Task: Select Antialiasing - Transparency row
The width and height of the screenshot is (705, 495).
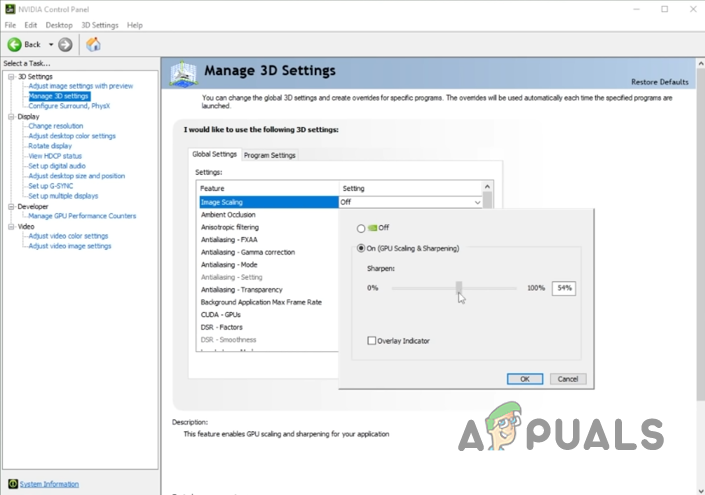Action: tap(268, 290)
